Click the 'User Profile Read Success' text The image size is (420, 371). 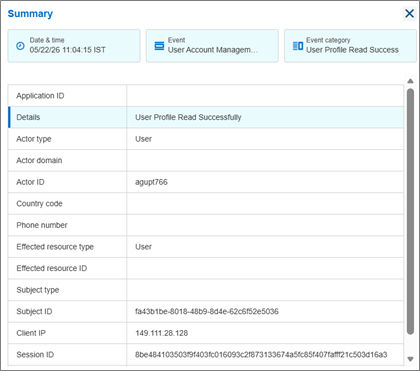[x=352, y=50]
